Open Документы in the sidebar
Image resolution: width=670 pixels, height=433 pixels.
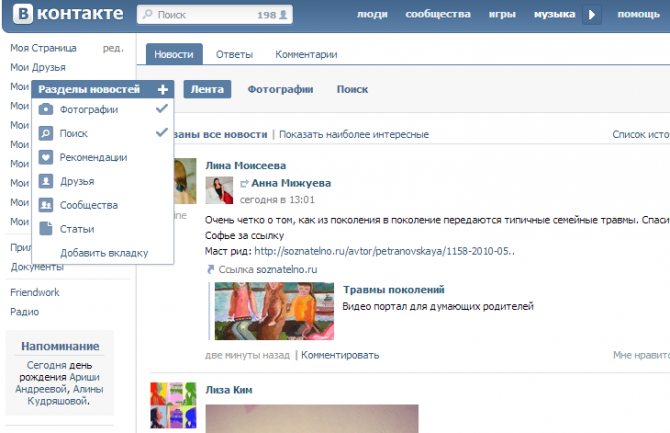[x=37, y=267]
